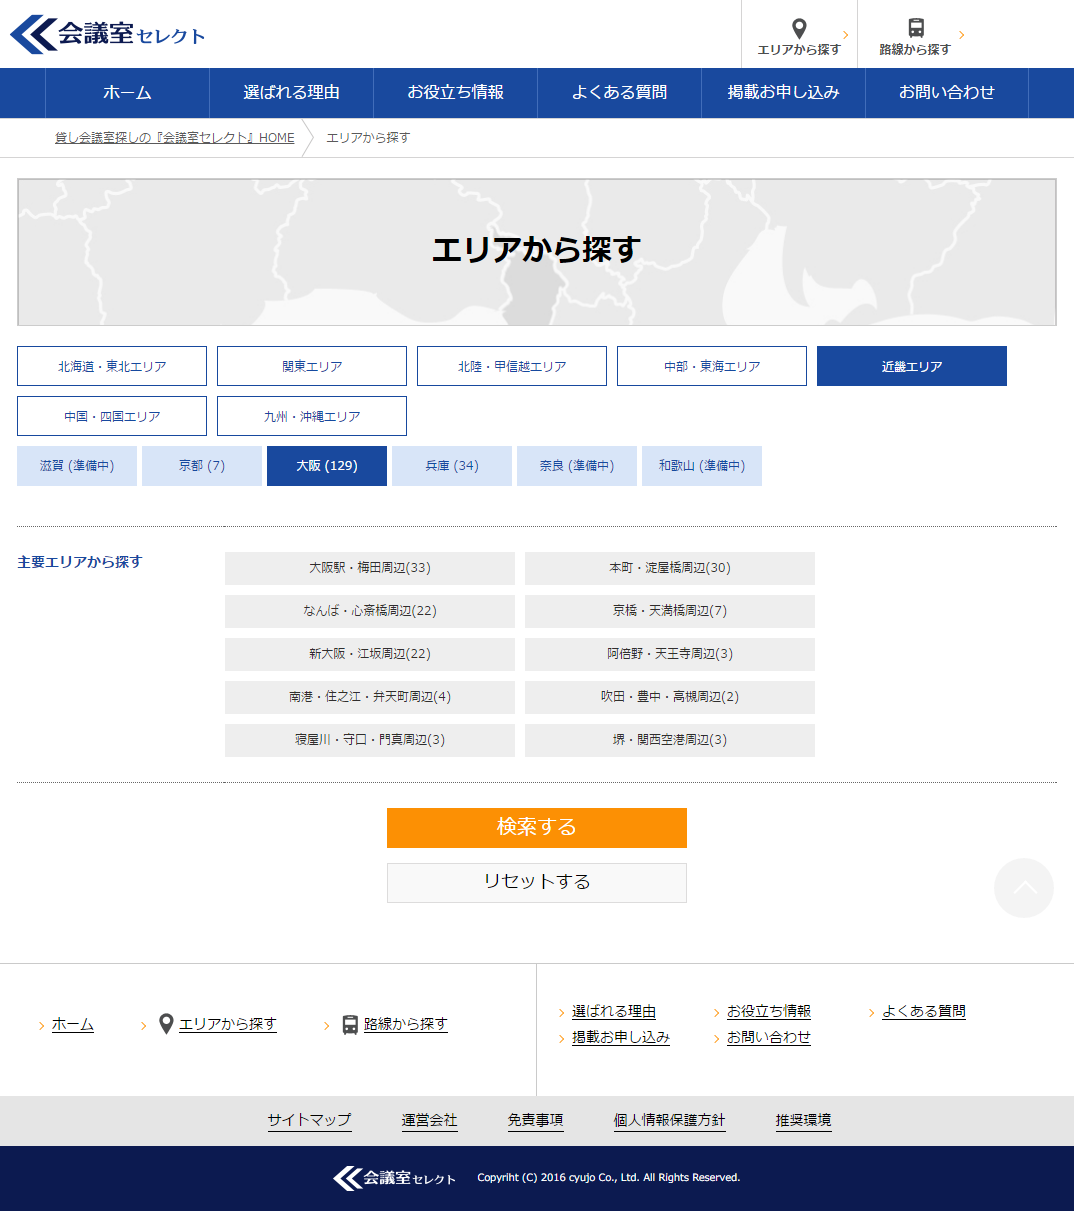The width and height of the screenshot is (1074, 1211).
Task: Toggle 南港・住之江・弁天町周辺(4) area
Action: pyautogui.click(x=370, y=697)
